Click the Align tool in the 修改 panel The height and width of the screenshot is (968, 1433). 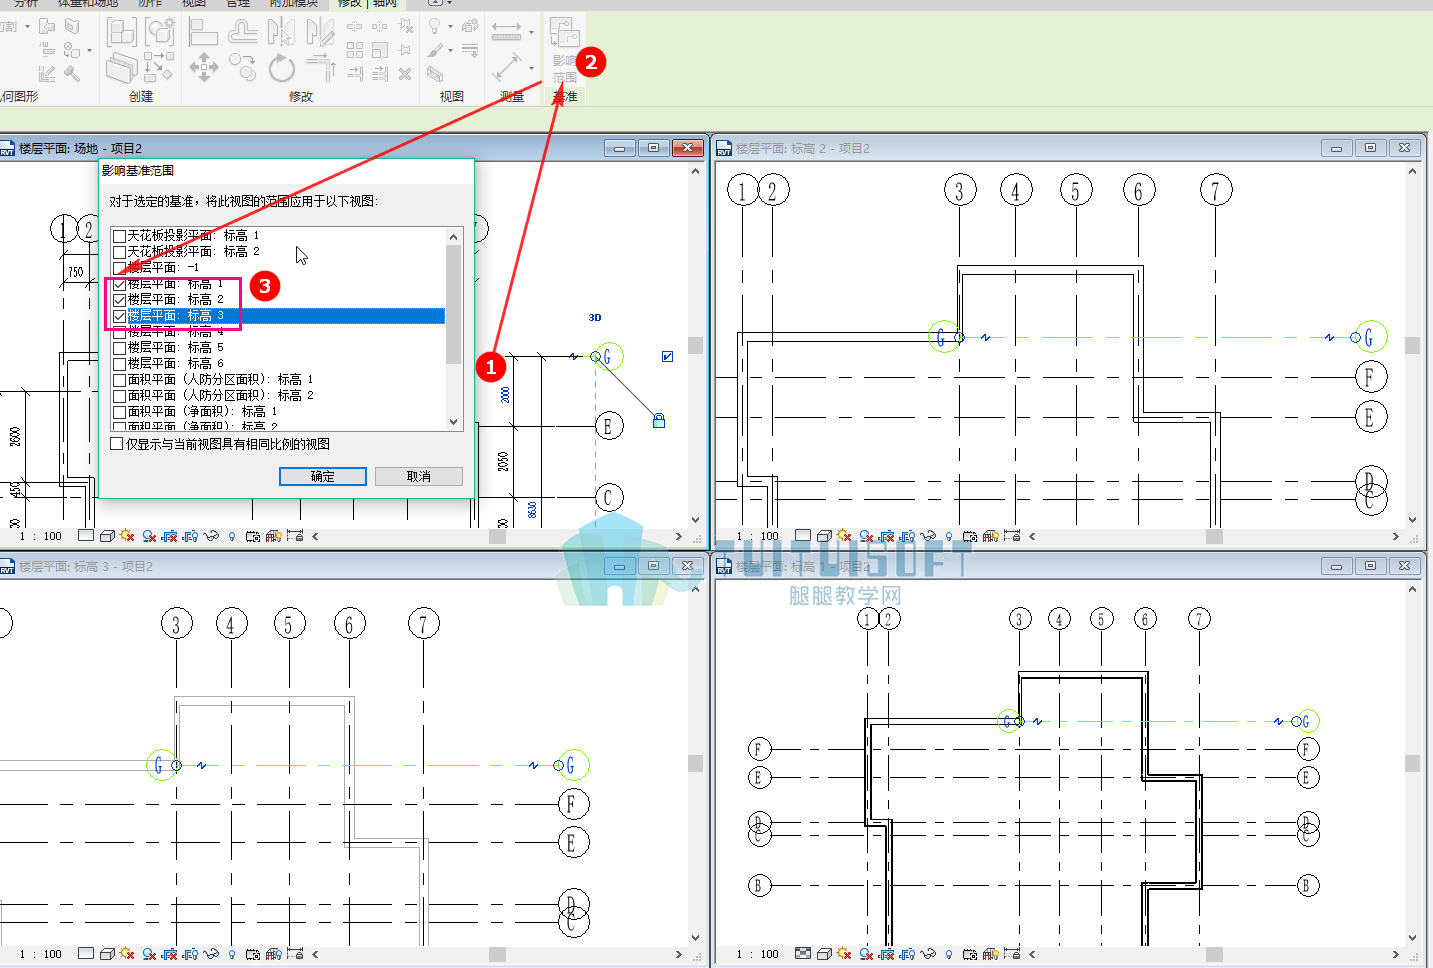click(203, 32)
